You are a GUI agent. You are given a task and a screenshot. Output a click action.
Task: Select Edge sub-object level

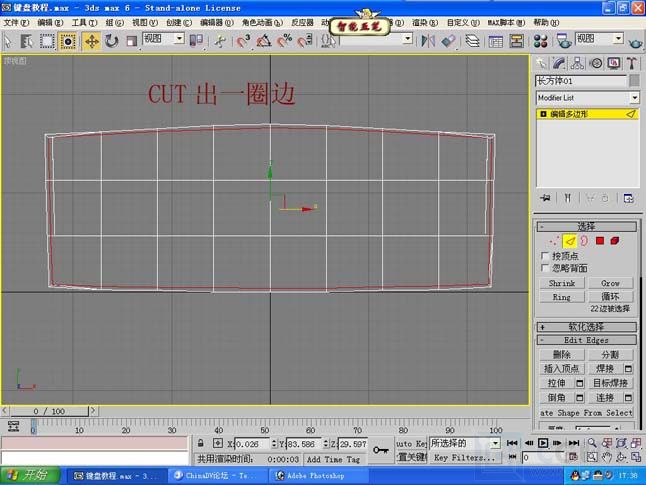tap(569, 241)
